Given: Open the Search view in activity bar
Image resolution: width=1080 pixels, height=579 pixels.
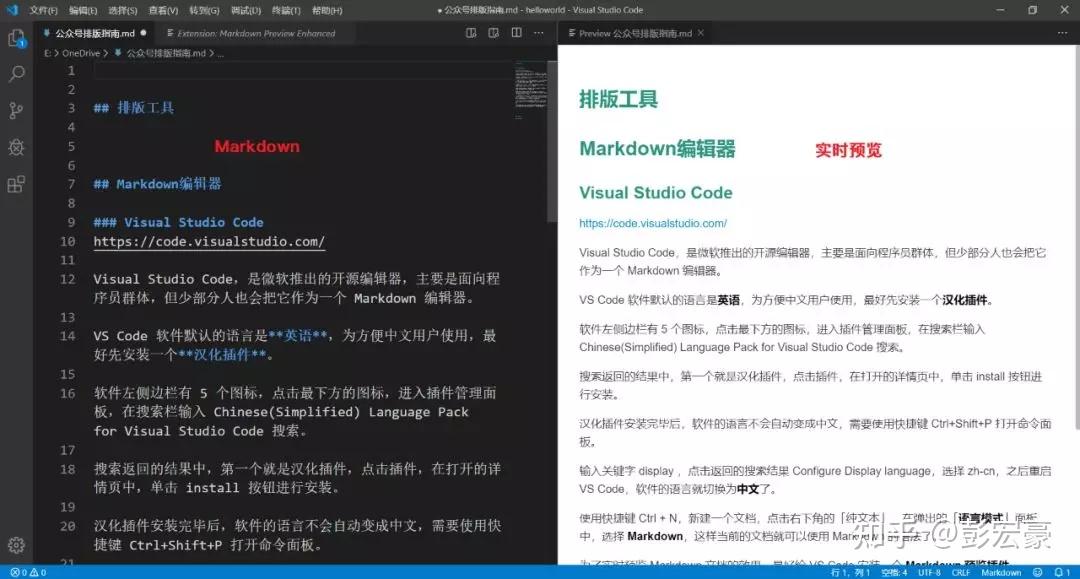Looking at the screenshot, I should pos(16,74).
